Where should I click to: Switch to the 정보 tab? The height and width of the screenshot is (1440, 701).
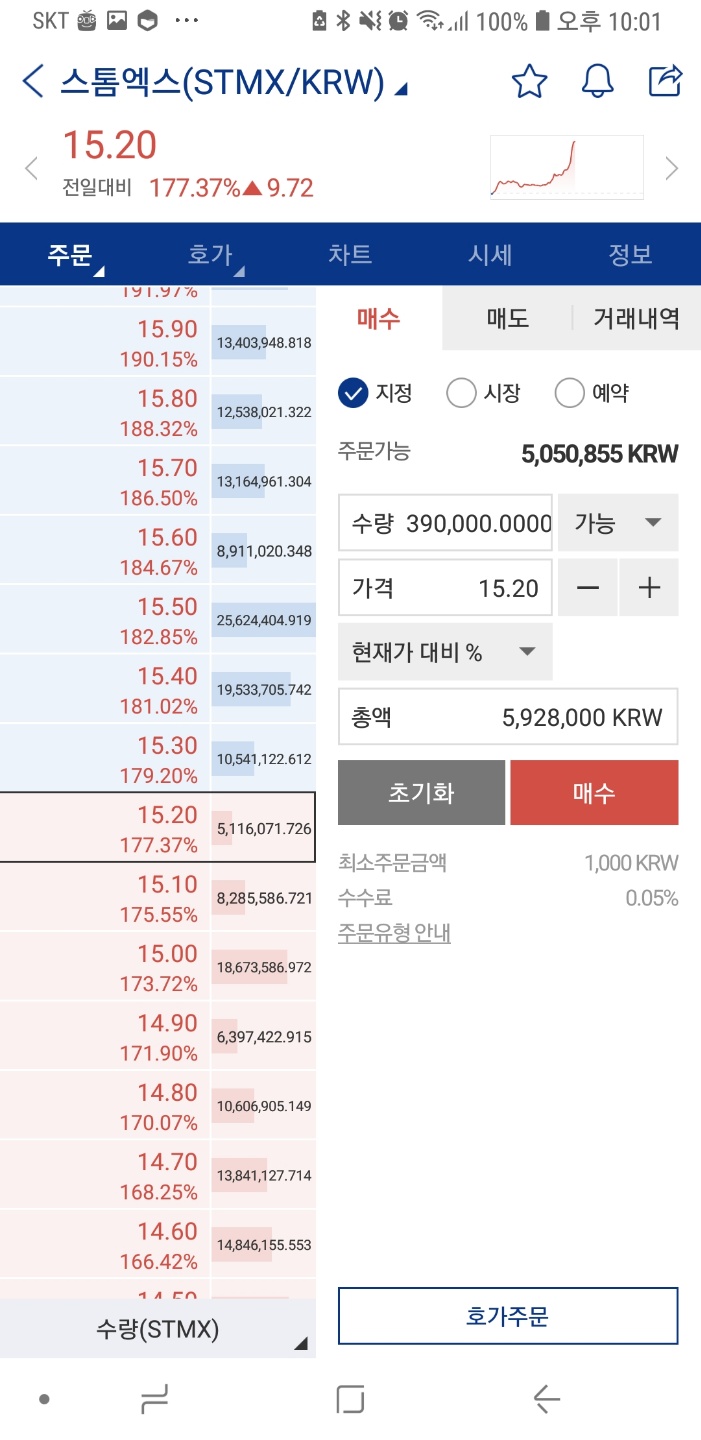point(630,254)
